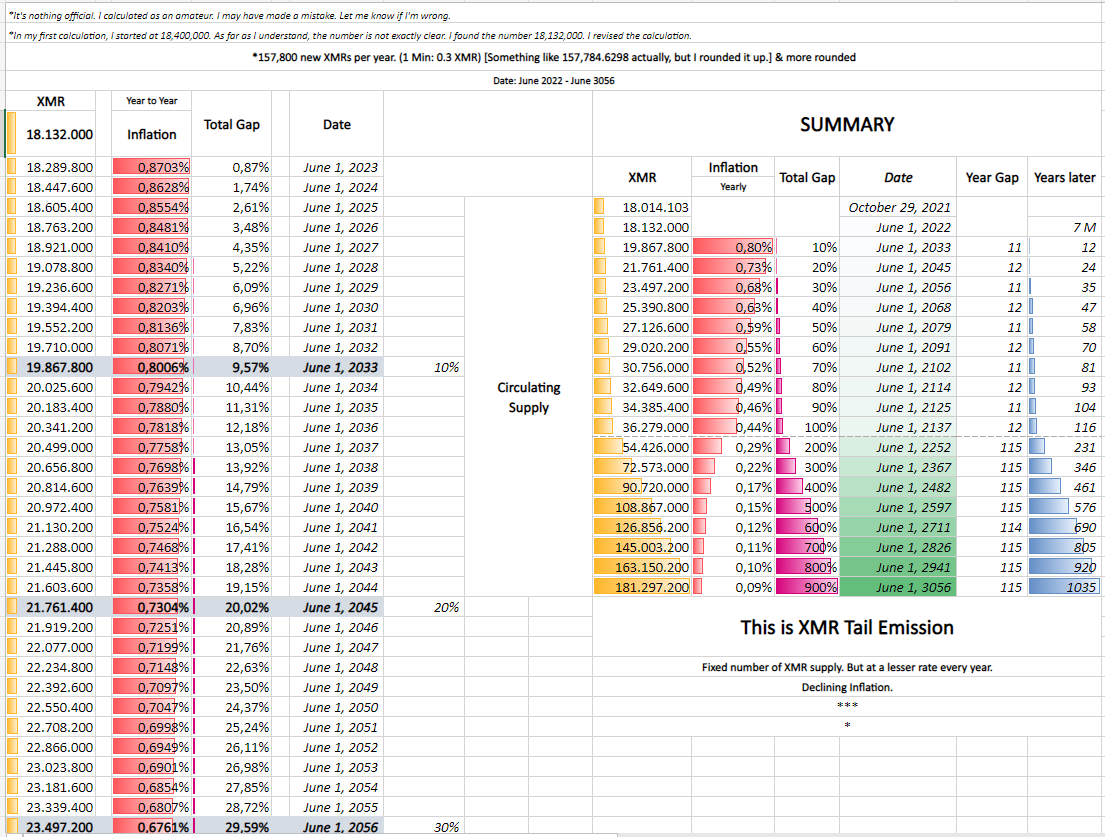Viewport: 1105px width, 837px height.
Task: Click the bold total gap cell 9,57%
Action: point(231,367)
